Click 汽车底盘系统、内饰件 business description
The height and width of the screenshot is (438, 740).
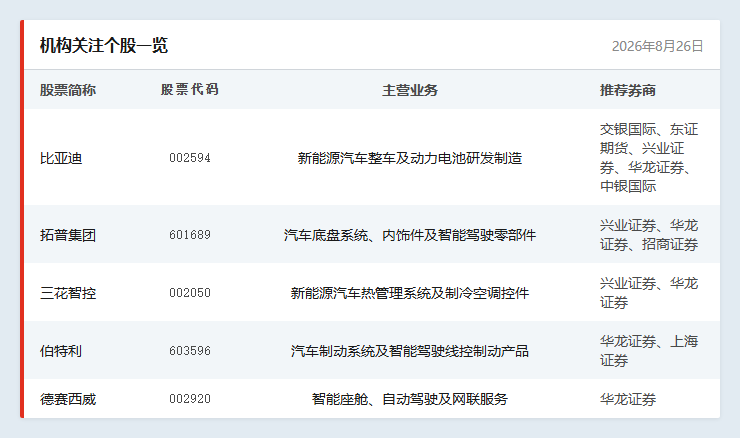(410, 235)
